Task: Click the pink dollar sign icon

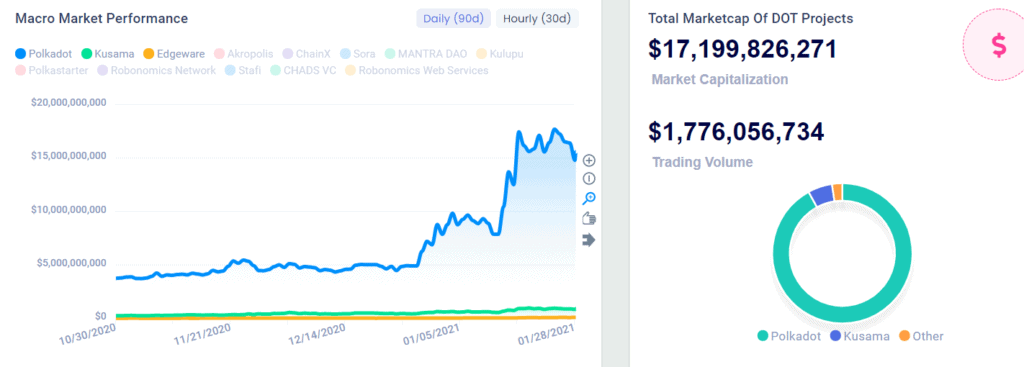Action: 998,46
